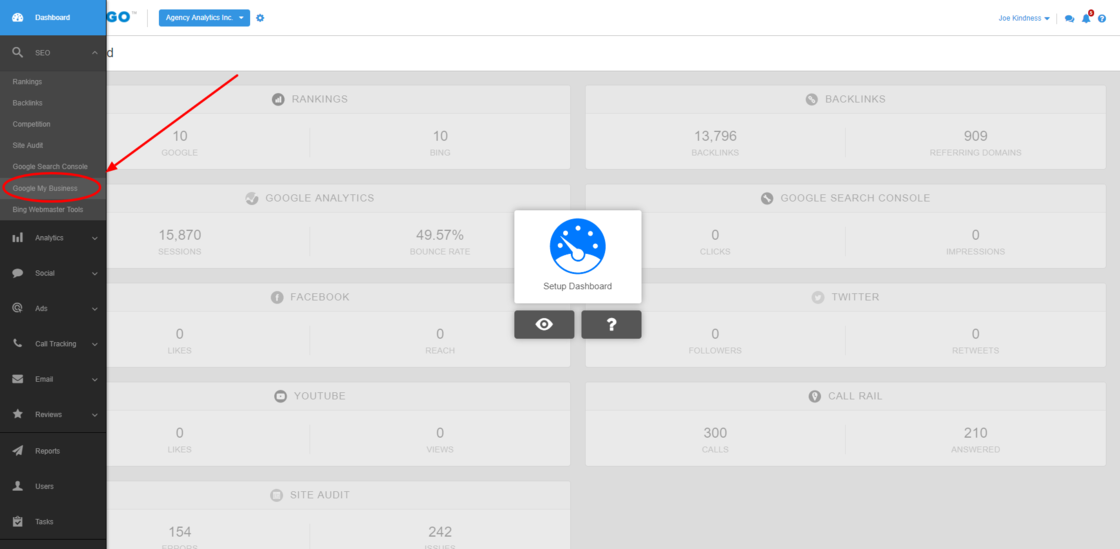Open the Reports sidebar label
The image size is (1120, 549).
[x=47, y=451]
